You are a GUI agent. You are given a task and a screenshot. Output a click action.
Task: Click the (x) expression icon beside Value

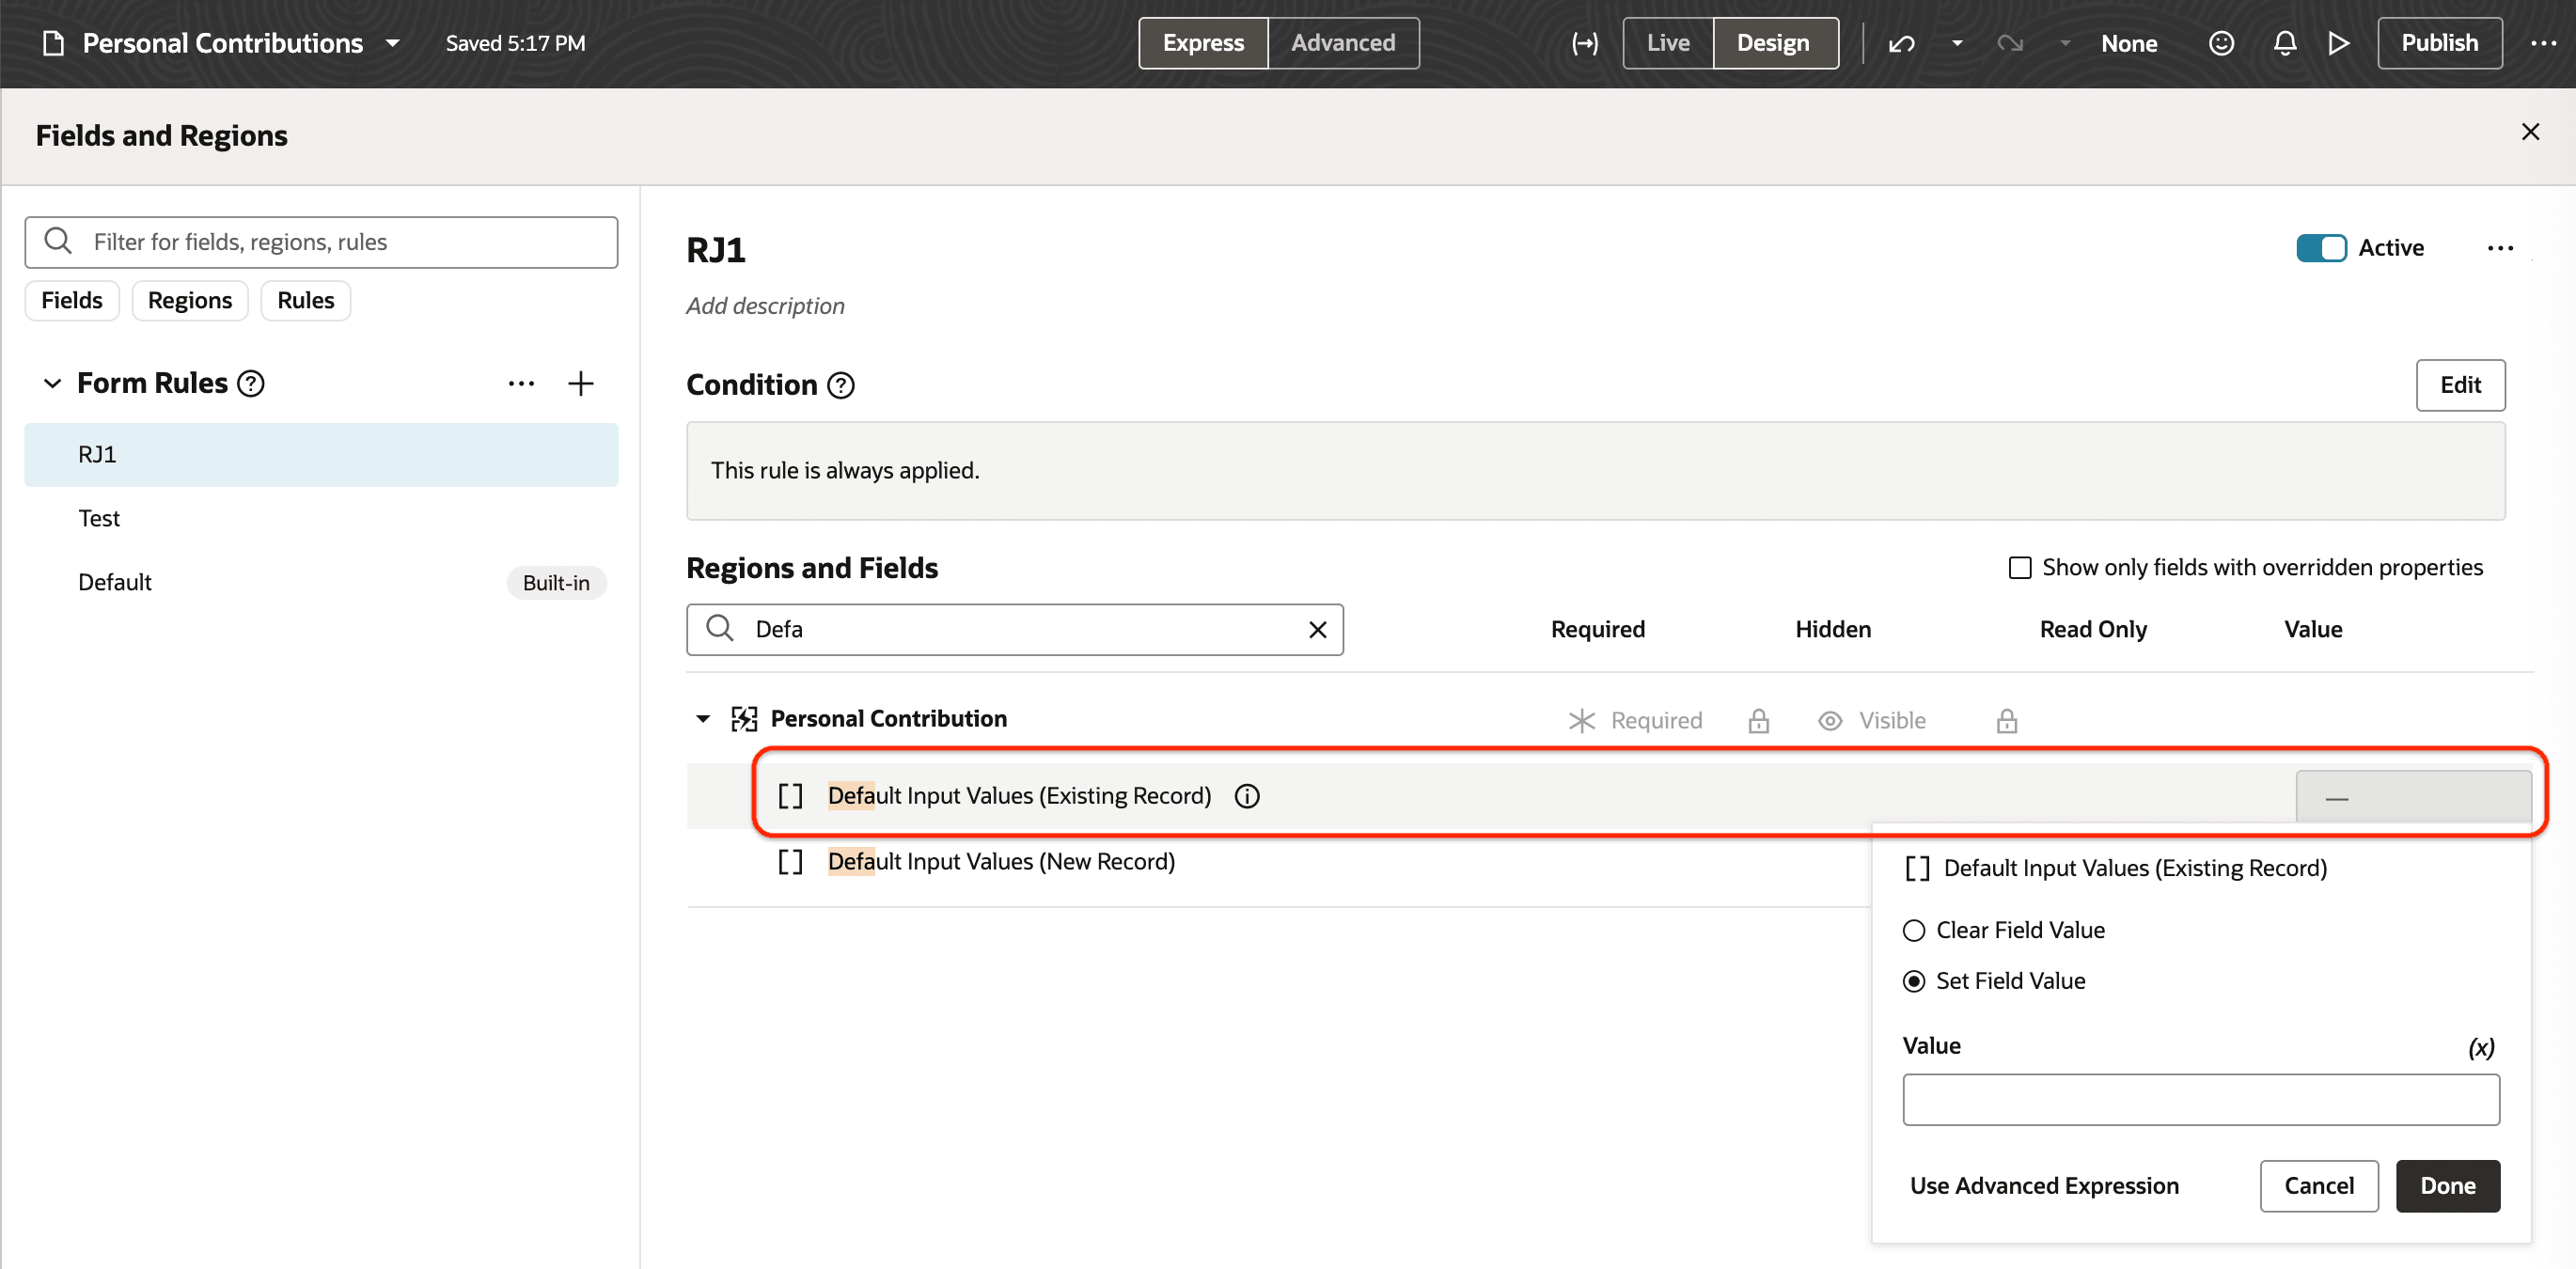click(2481, 1047)
